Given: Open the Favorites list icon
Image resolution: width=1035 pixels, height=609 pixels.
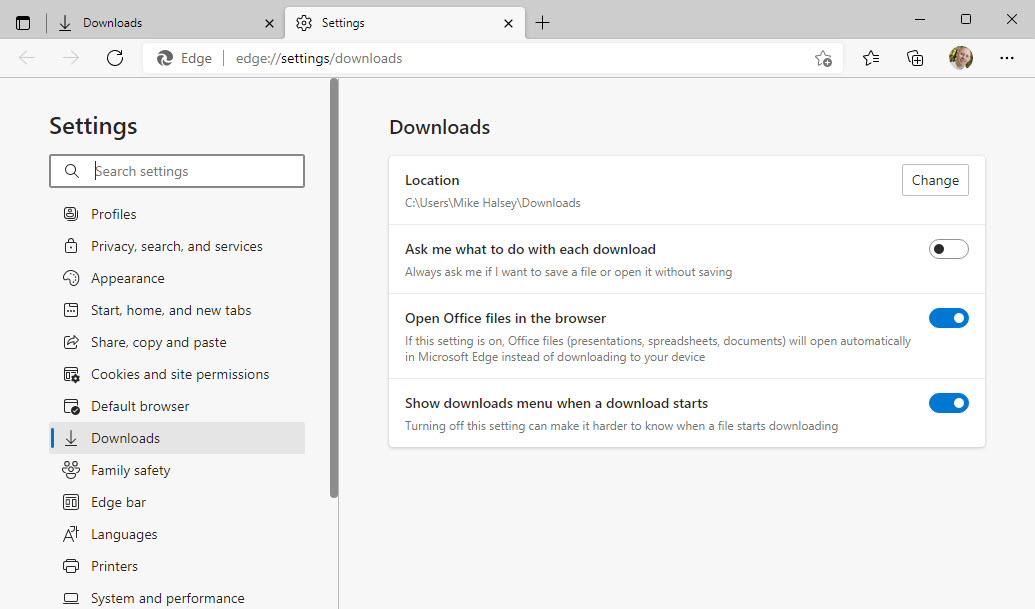Looking at the screenshot, I should pyautogui.click(x=871, y=58).
